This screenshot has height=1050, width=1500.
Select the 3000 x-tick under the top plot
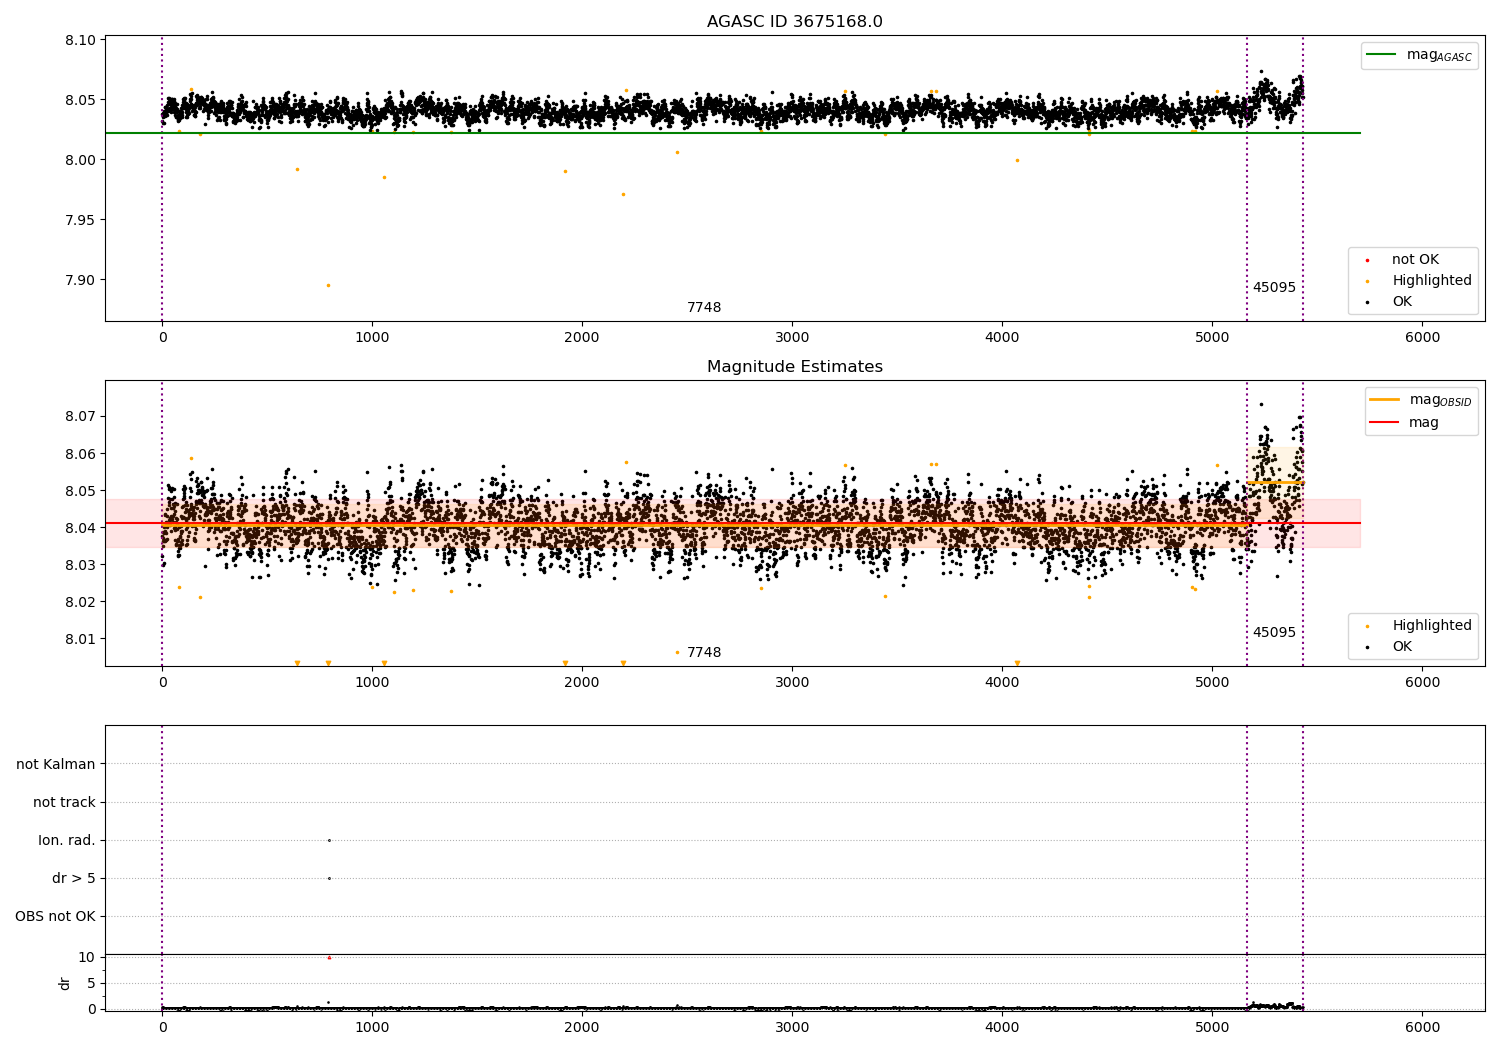click(x=792, y=337)
